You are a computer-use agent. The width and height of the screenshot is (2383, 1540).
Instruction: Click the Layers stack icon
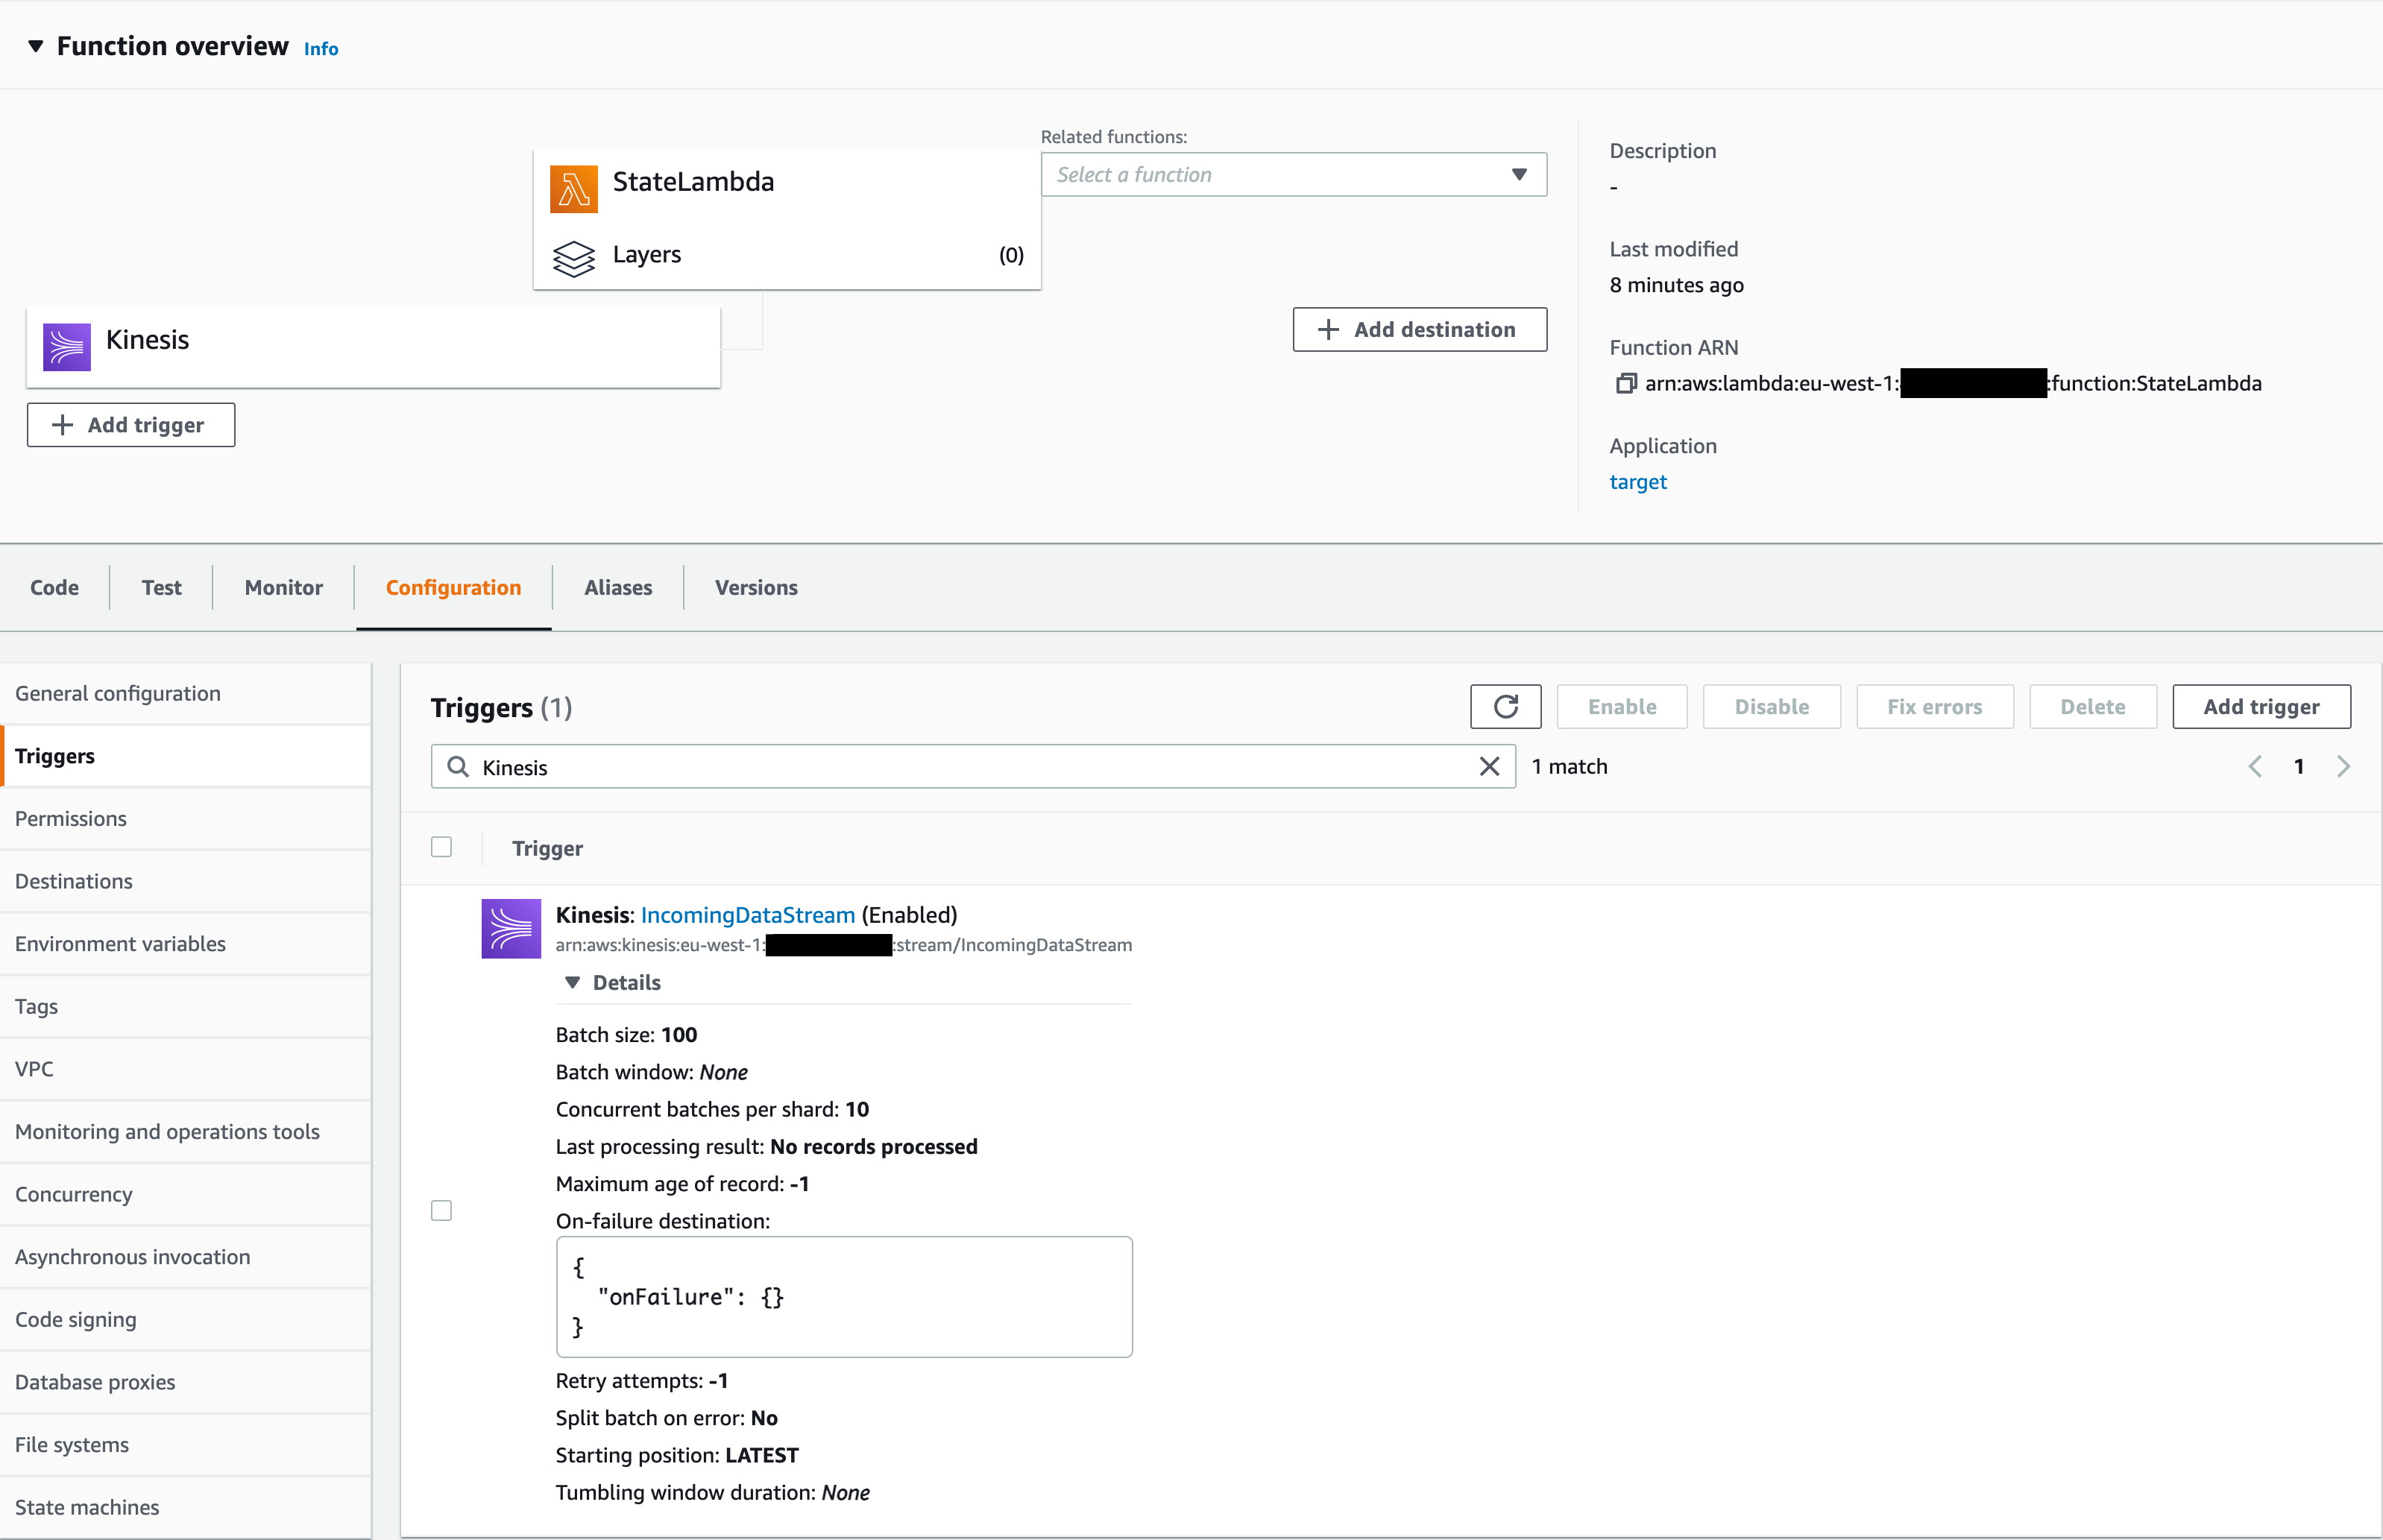point(573,258)
